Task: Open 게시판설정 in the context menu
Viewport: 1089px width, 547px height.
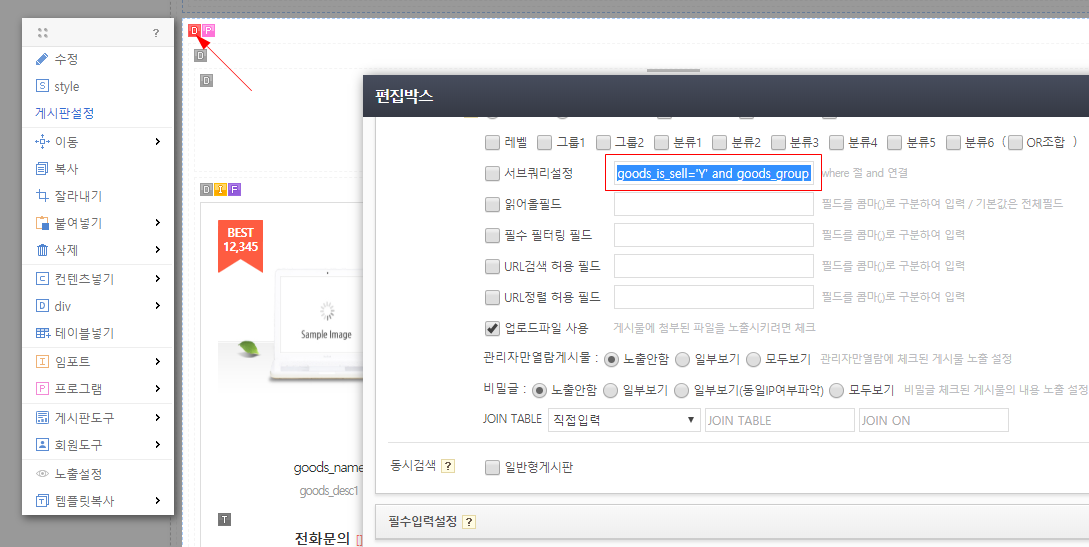Action: pos(65,114)
